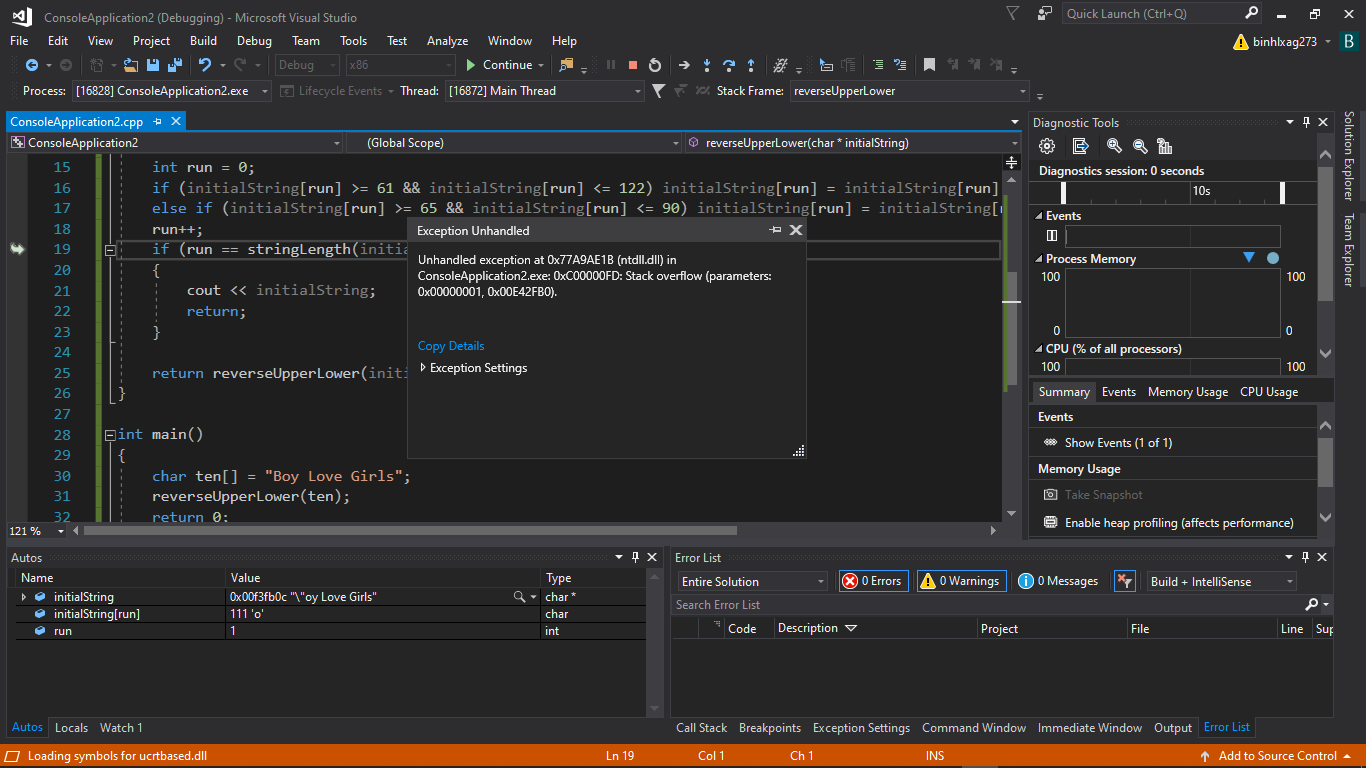Viewport: 1366px width, 768px height.
Task: Expand the initialString variable in Autos
Action: (24, 597)
